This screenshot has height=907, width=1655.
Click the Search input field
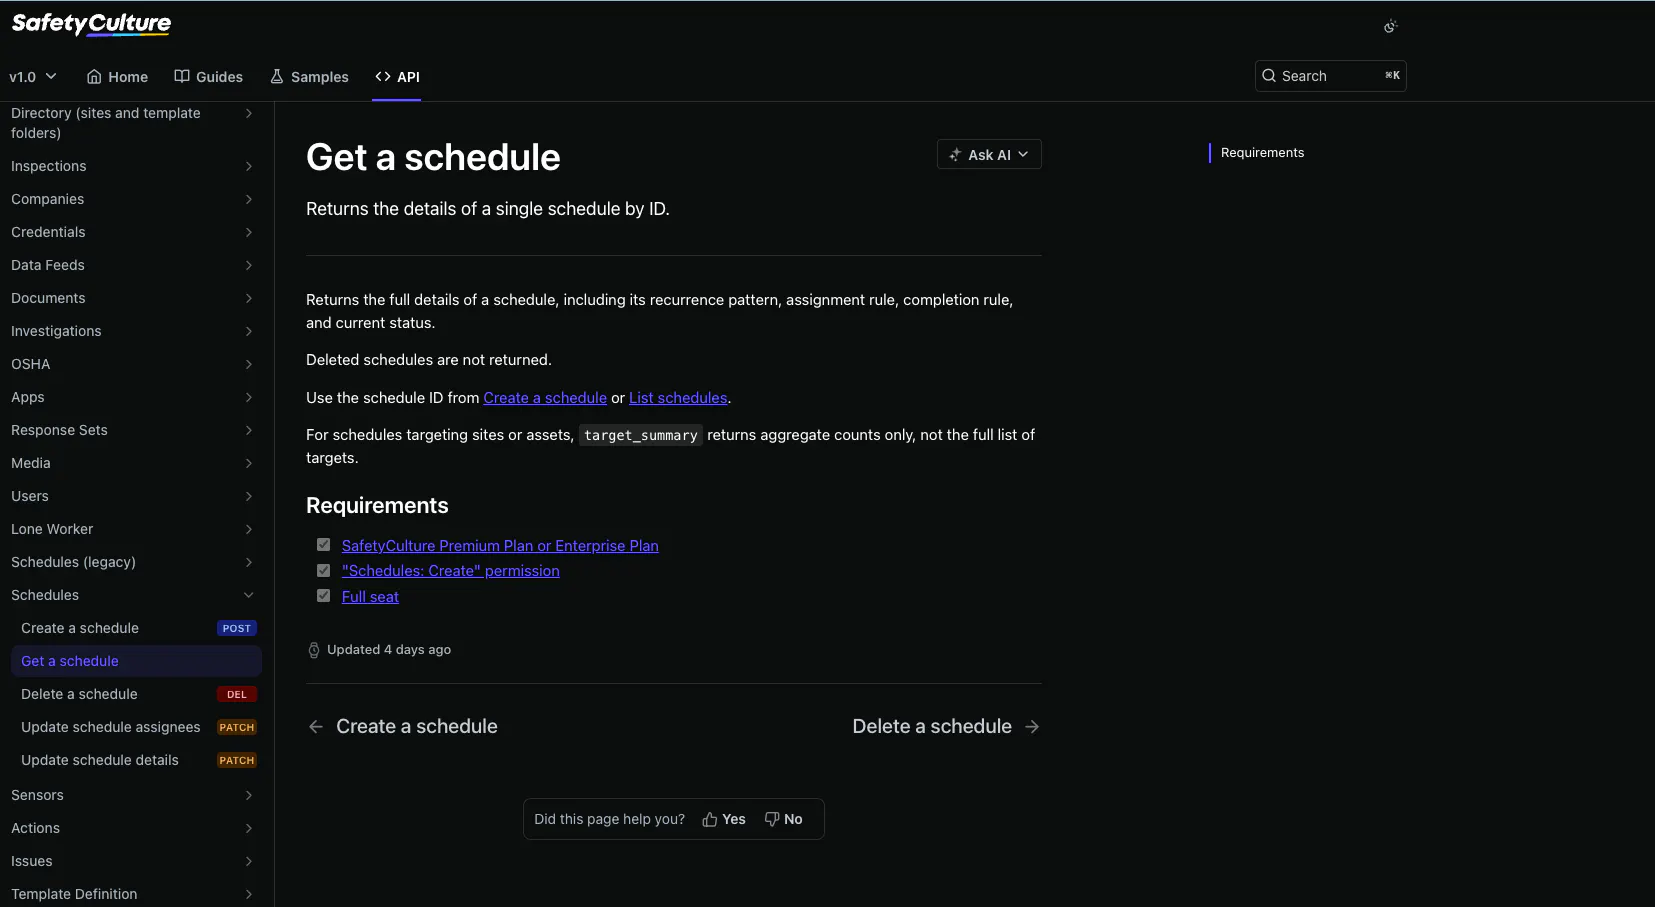click(1330, 76)
